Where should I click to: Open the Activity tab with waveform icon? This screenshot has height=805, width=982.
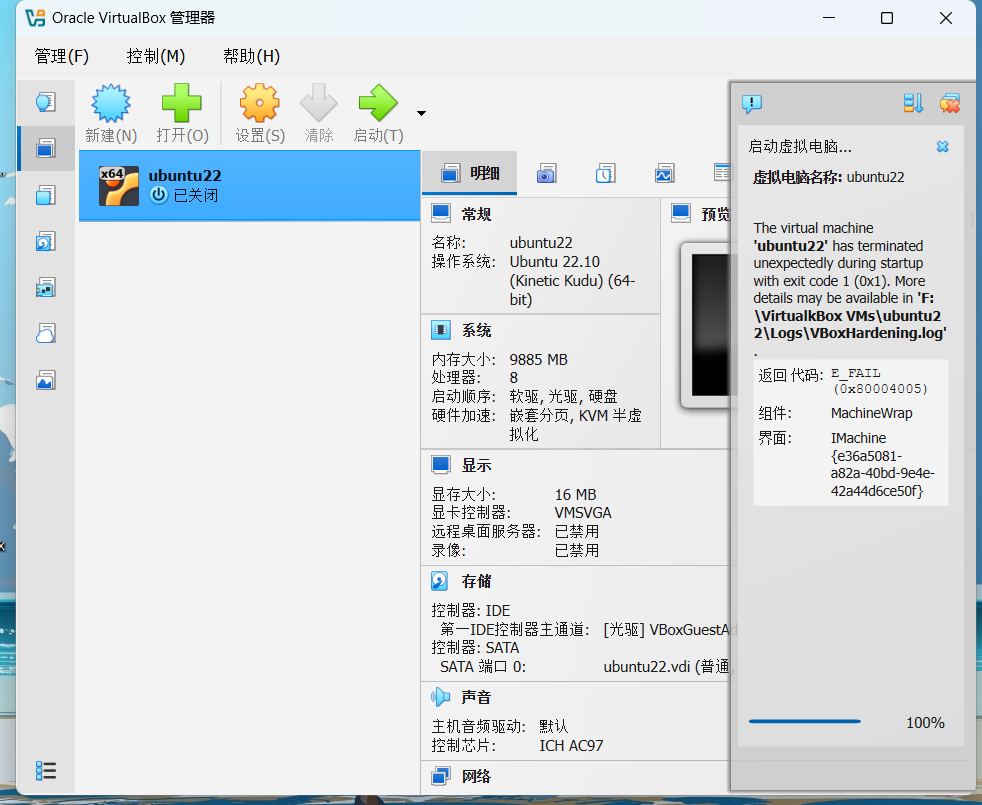coord(664,174)
